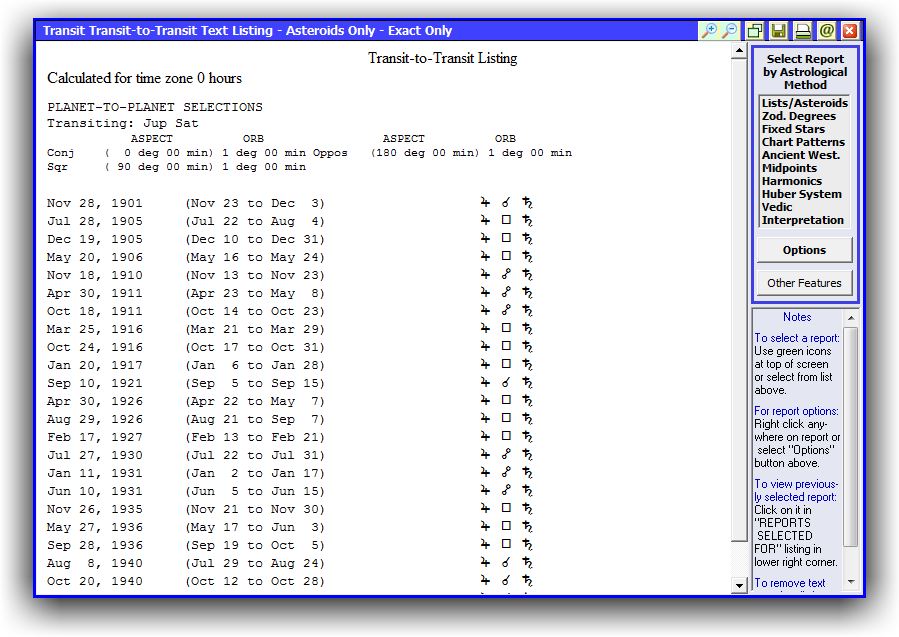Click the 'May 20, 1906' date entry
The image size is (899, 637).
(x=95, y=257)
